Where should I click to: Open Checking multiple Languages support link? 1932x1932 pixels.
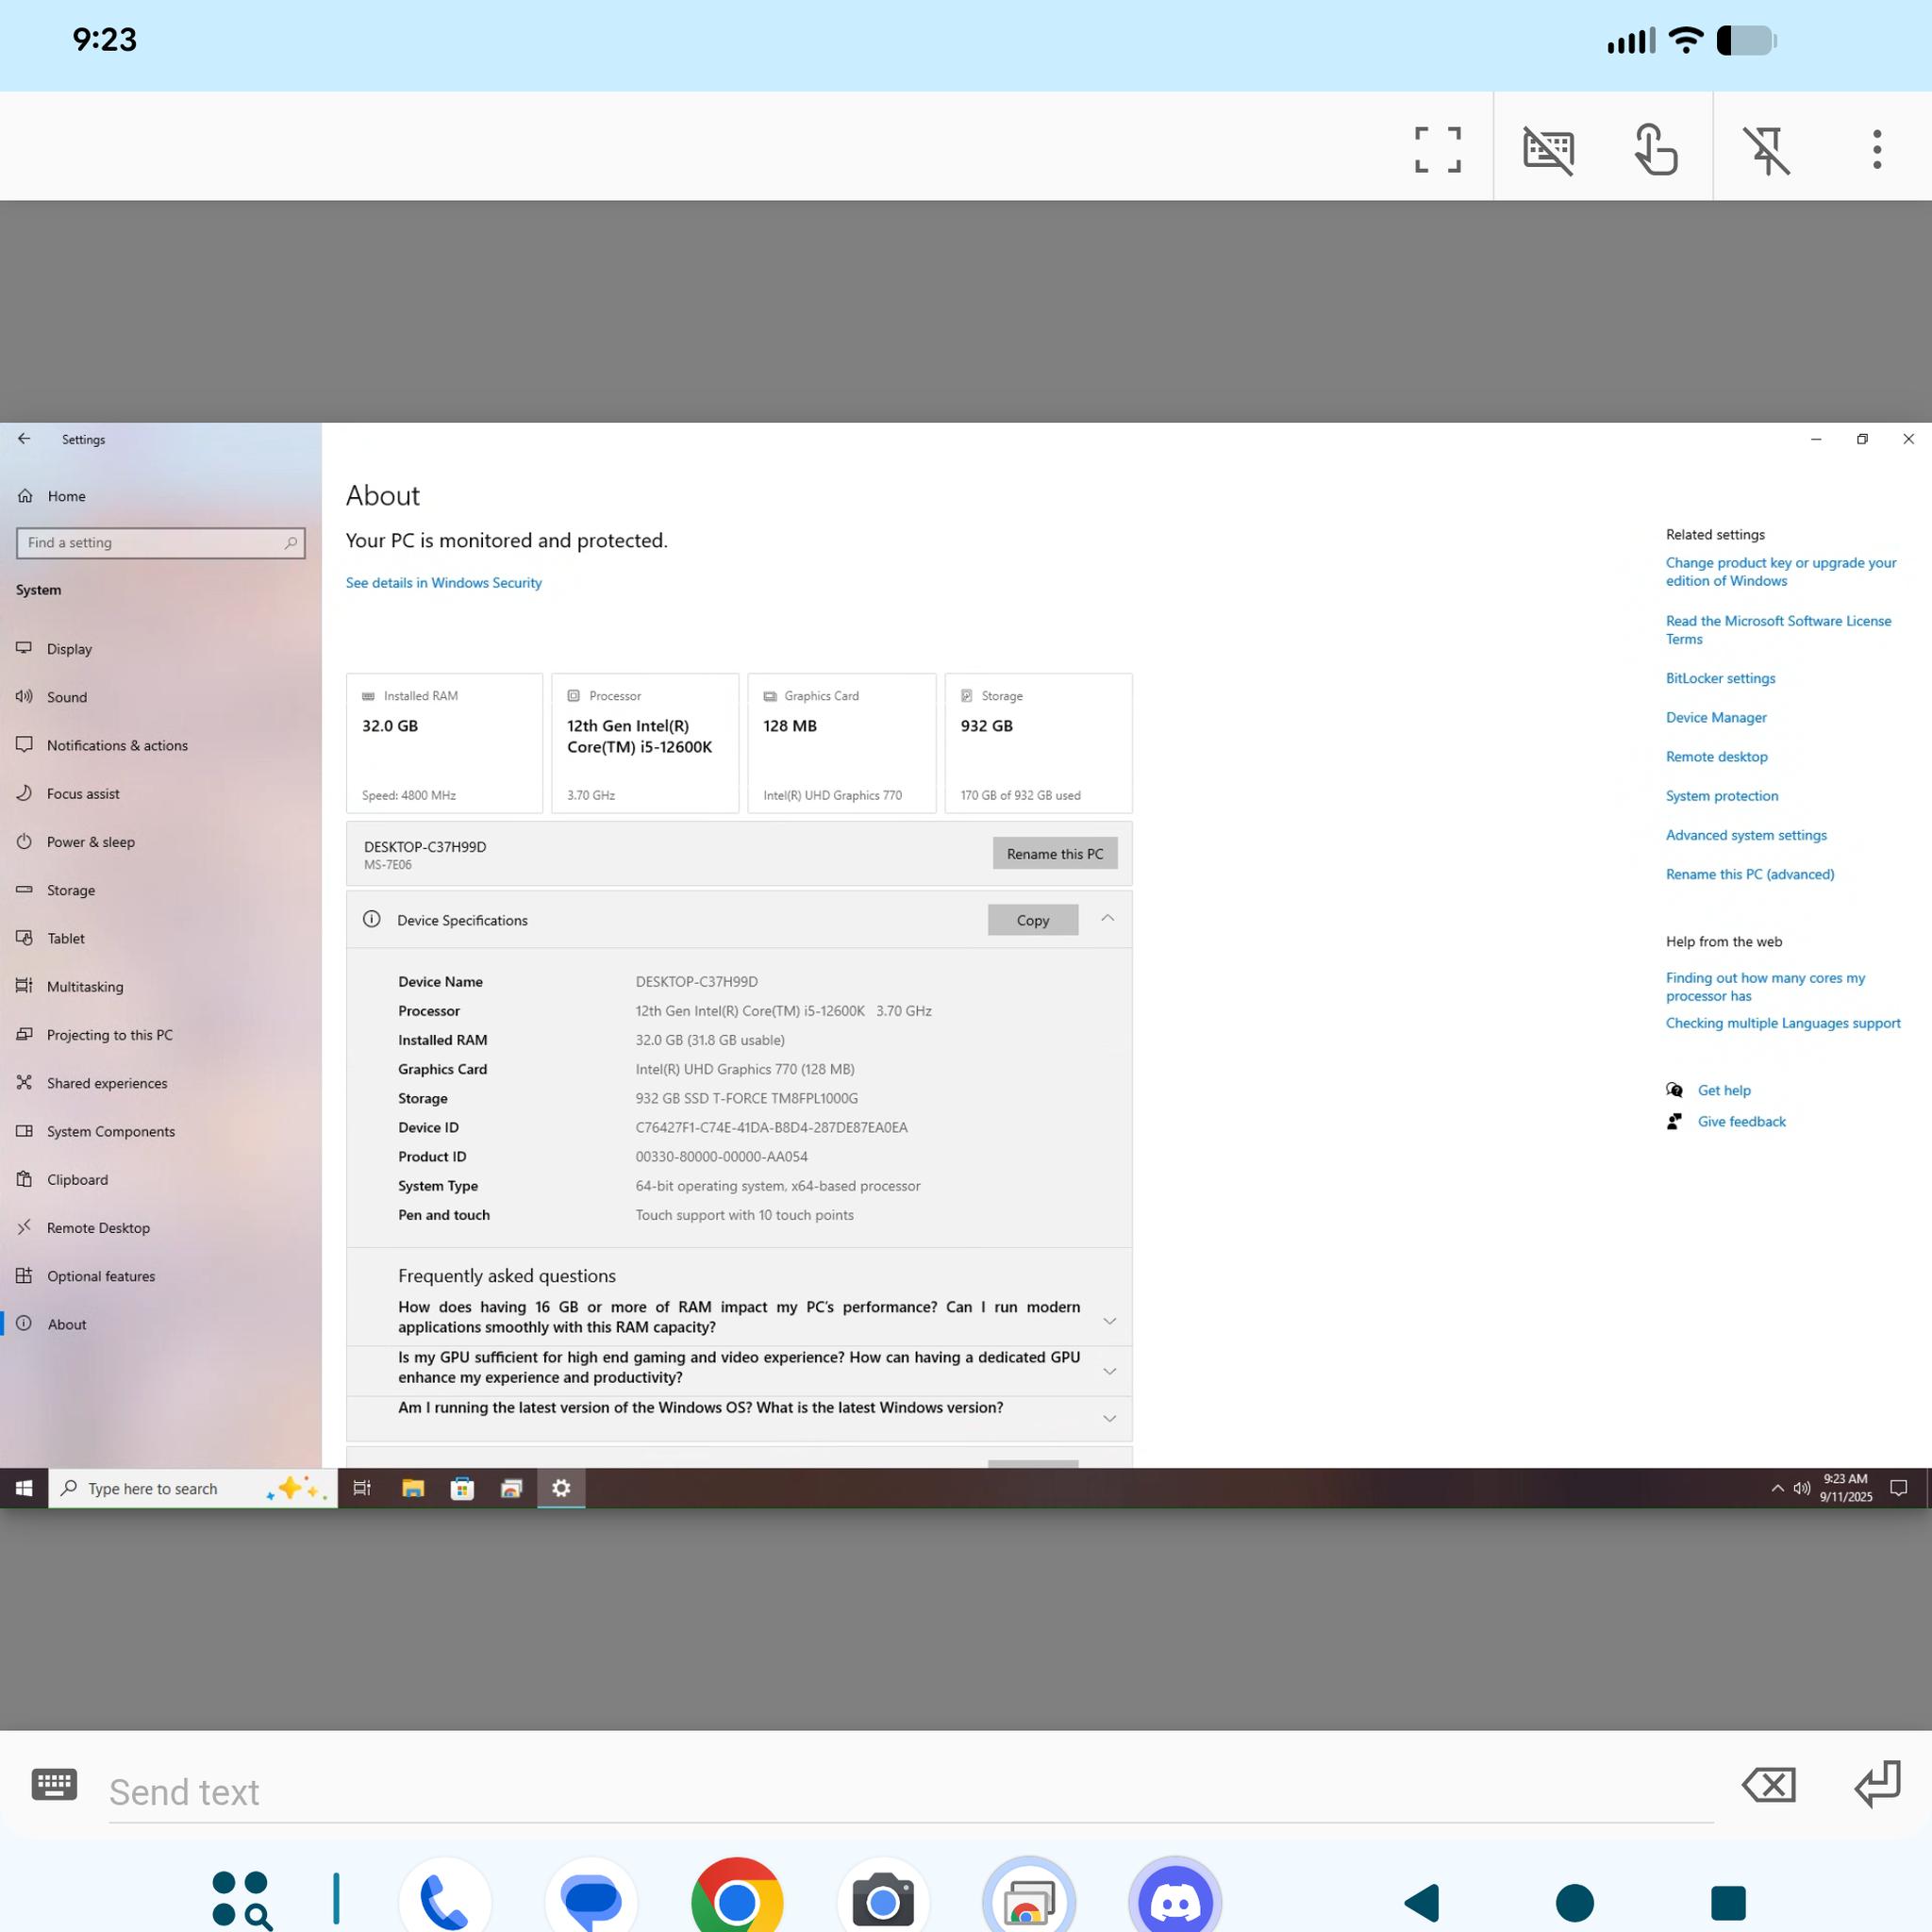pyautogui.click(x=1783, y=1023)
